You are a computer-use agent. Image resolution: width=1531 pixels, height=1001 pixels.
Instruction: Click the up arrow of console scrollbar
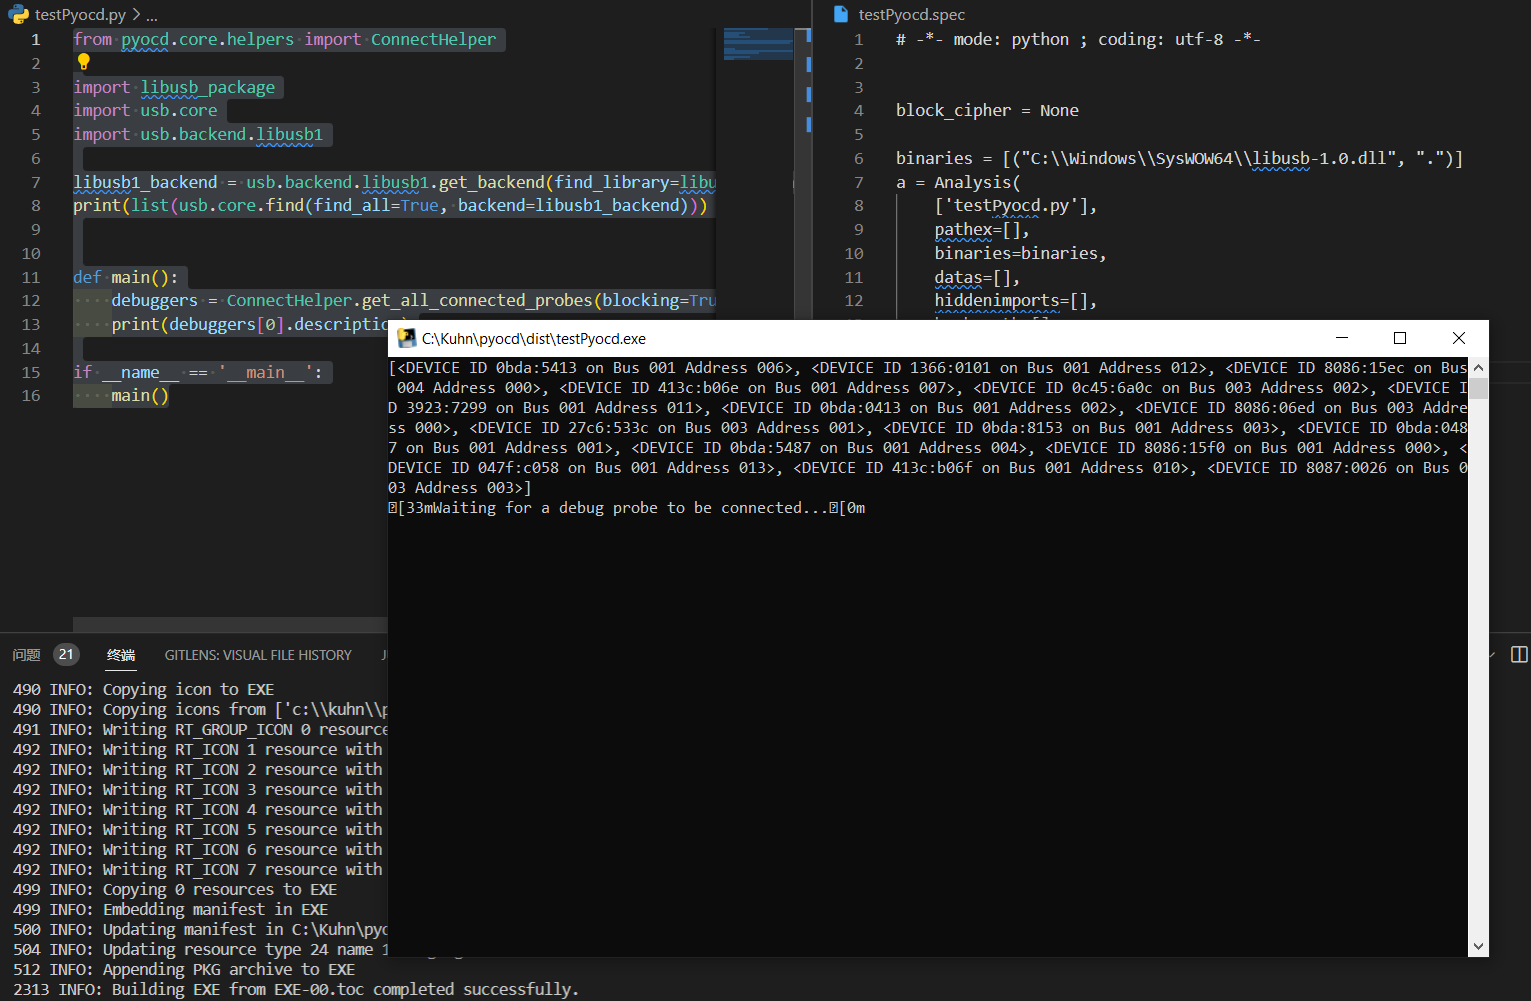pos(1478,368)
